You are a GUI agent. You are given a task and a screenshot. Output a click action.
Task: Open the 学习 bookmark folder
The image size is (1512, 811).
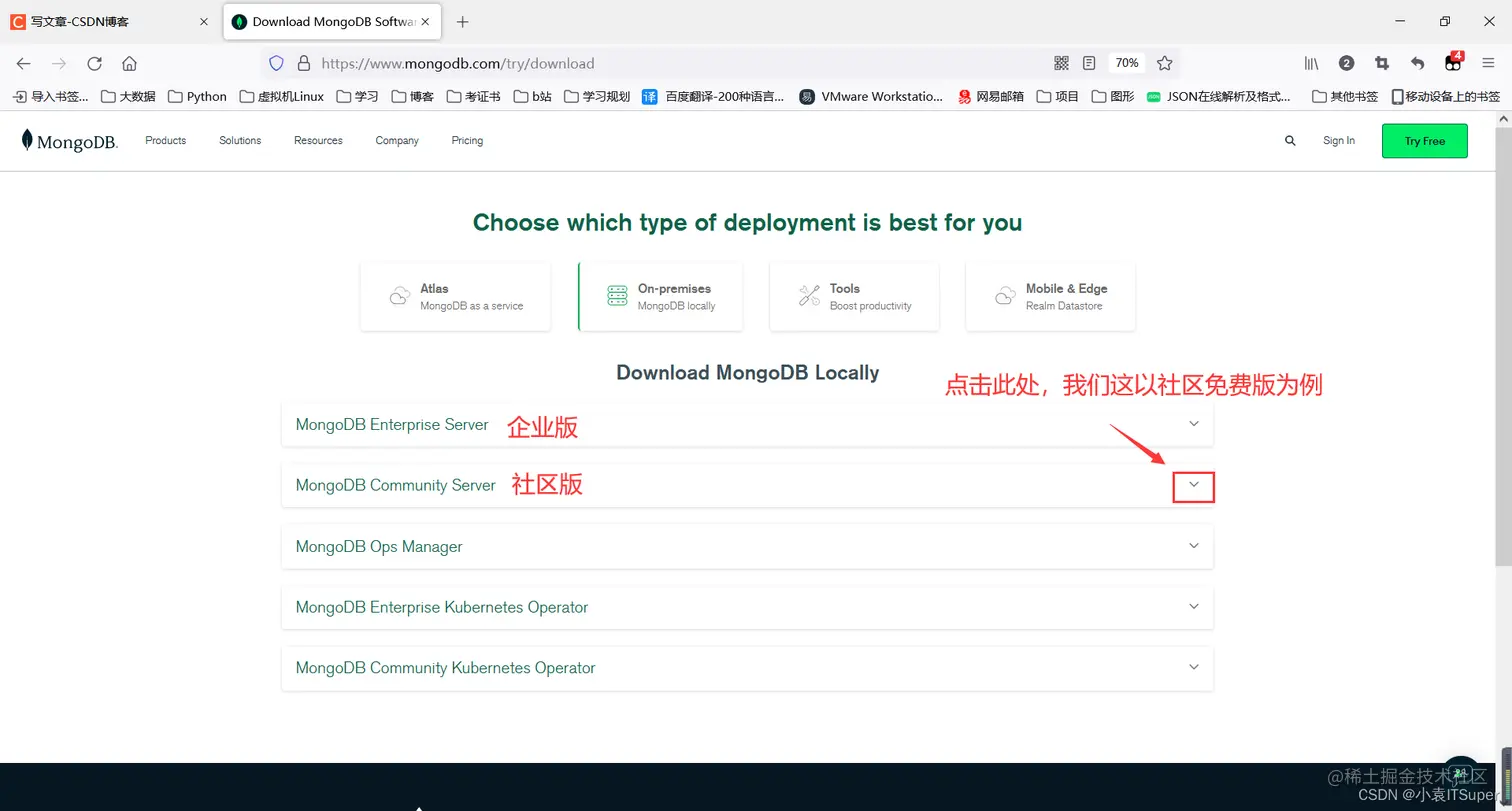358,96
